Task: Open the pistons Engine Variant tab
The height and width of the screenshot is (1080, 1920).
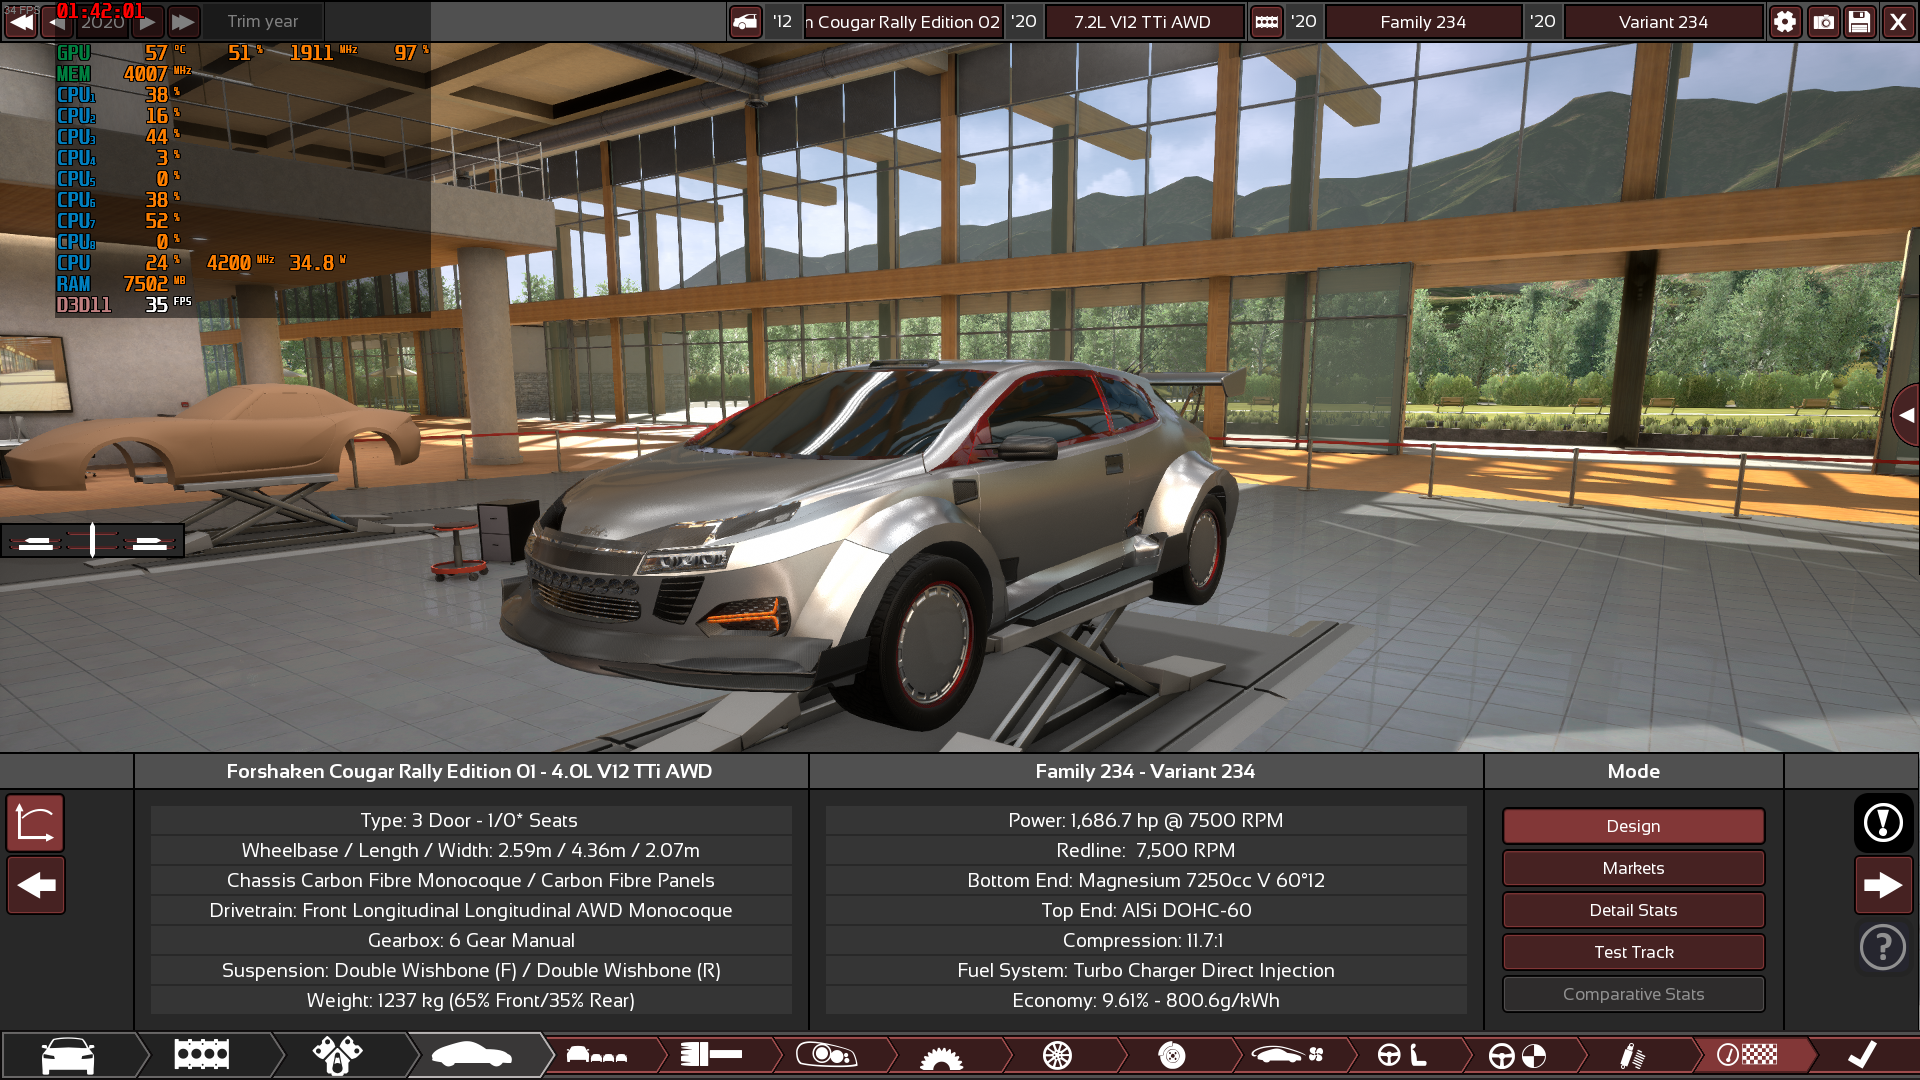Action: point(337,1055)
